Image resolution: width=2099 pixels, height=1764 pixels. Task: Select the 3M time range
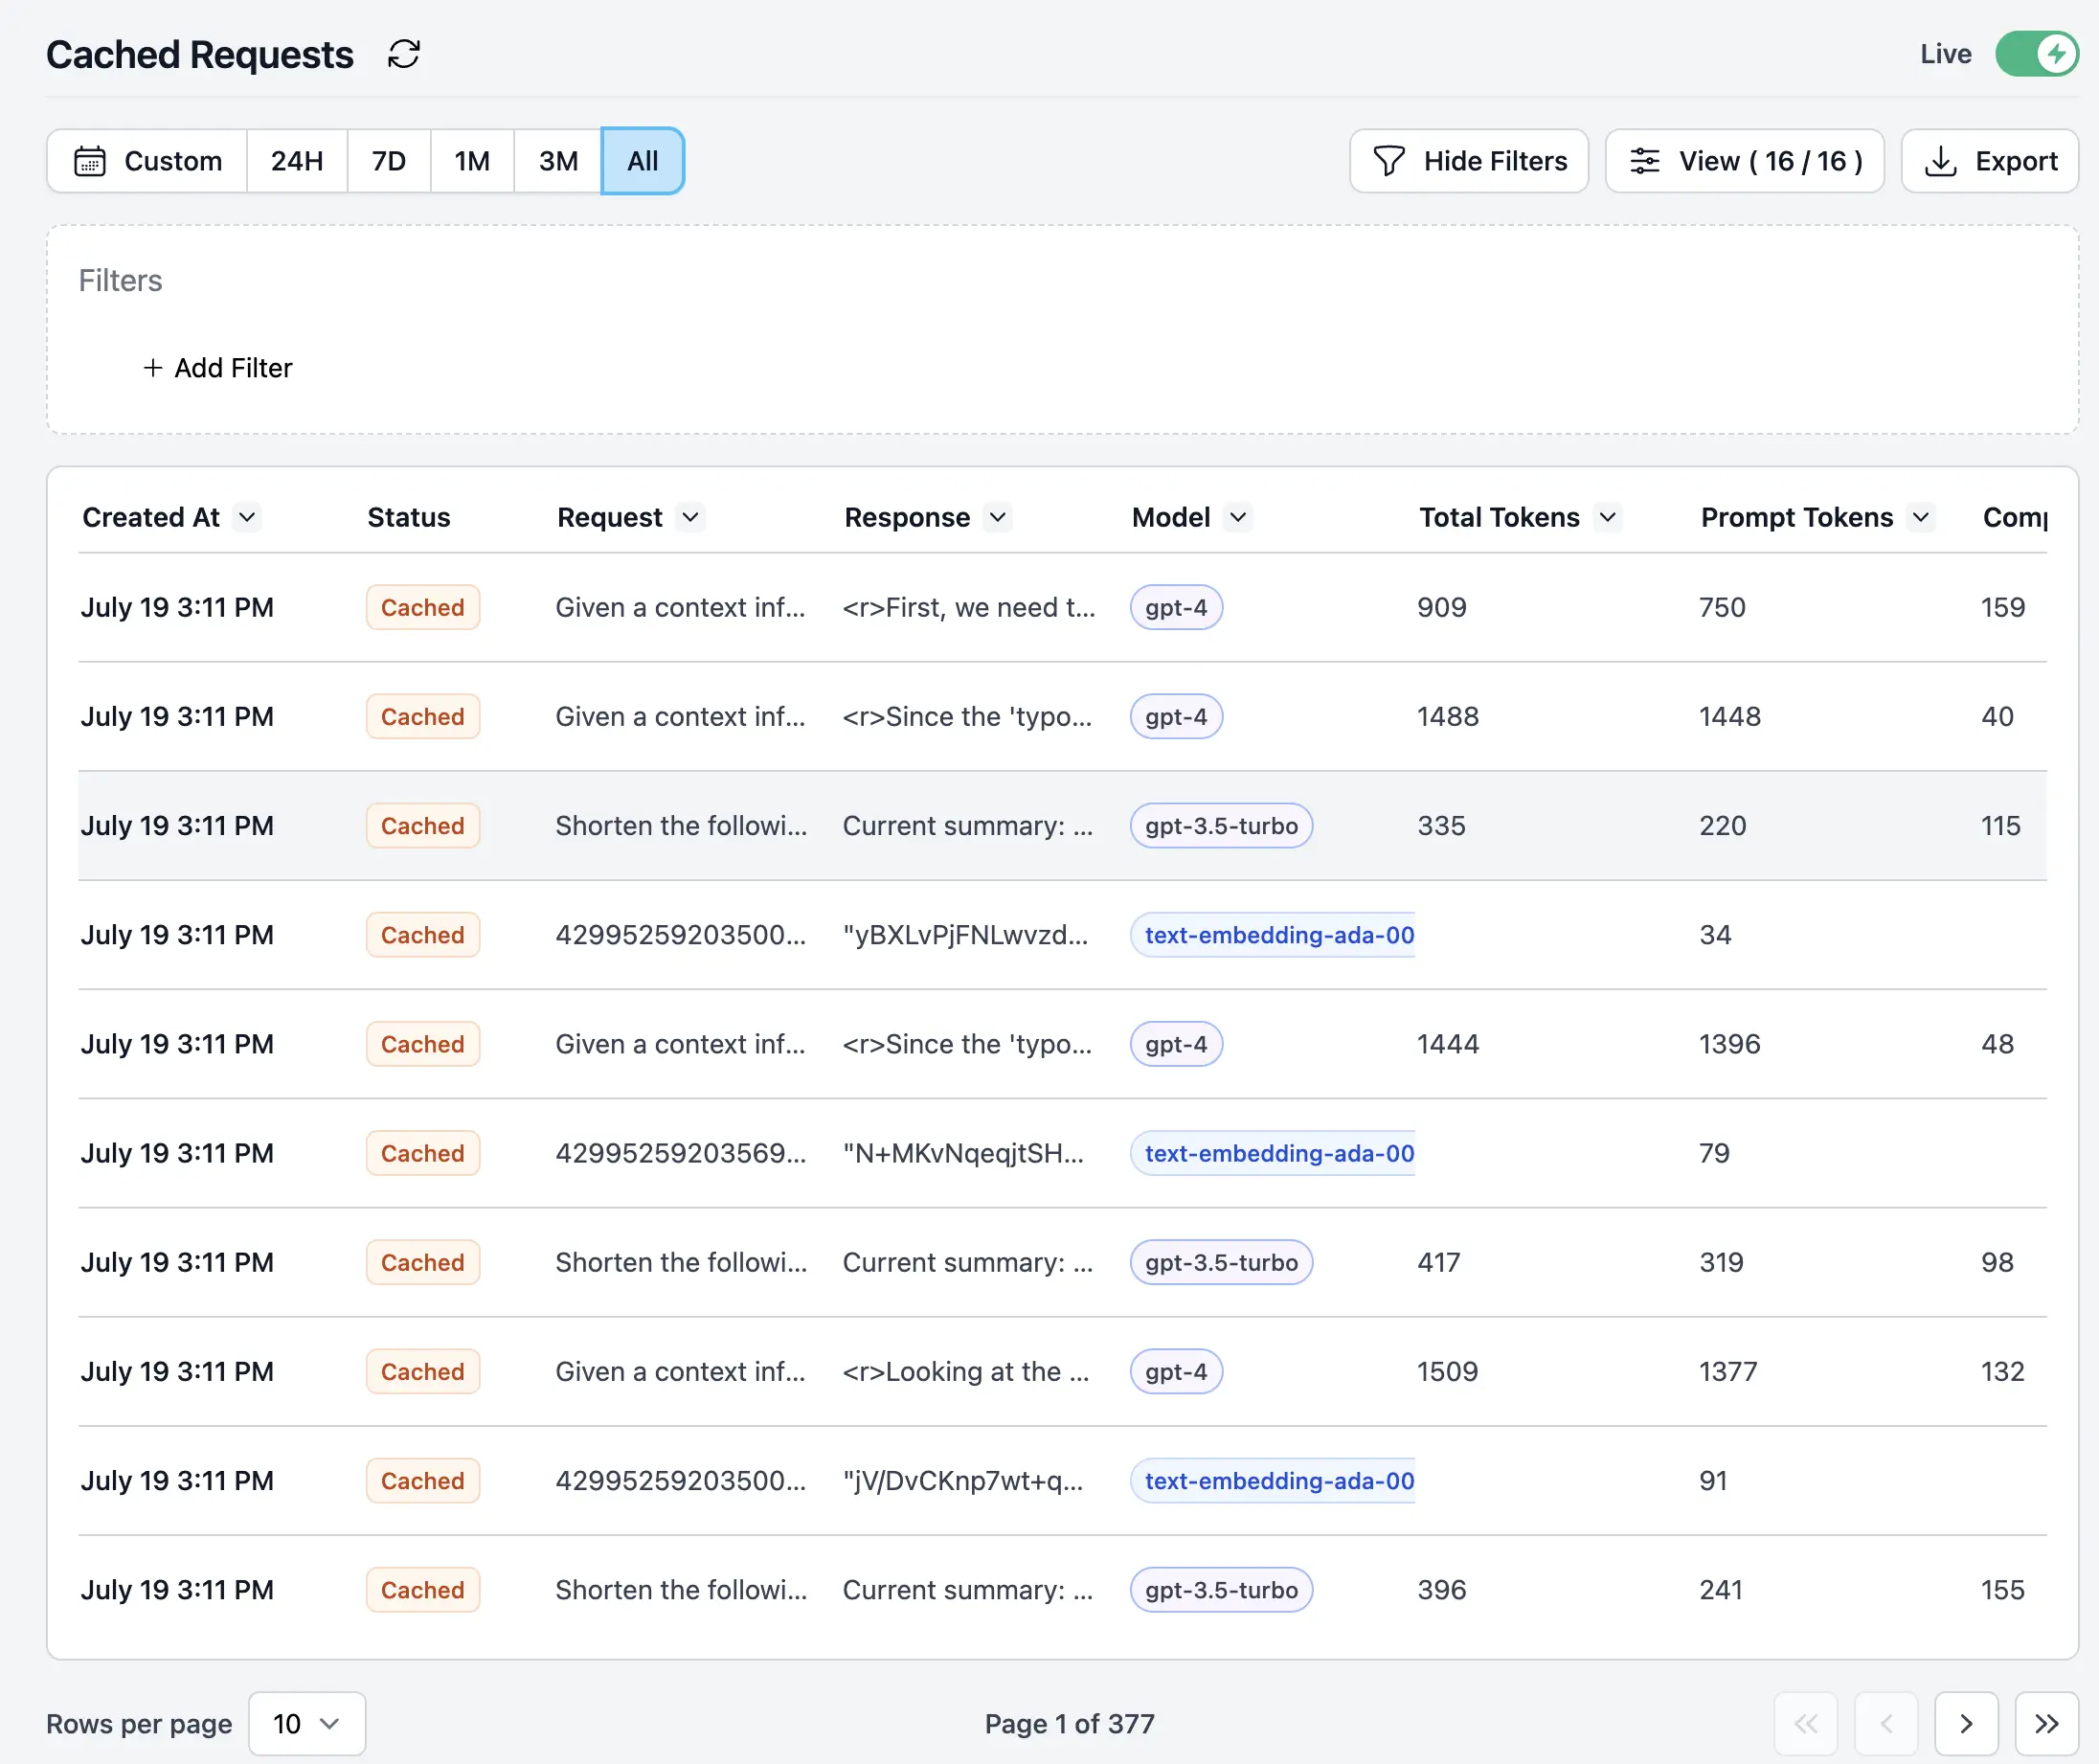[x=558, y=161]
